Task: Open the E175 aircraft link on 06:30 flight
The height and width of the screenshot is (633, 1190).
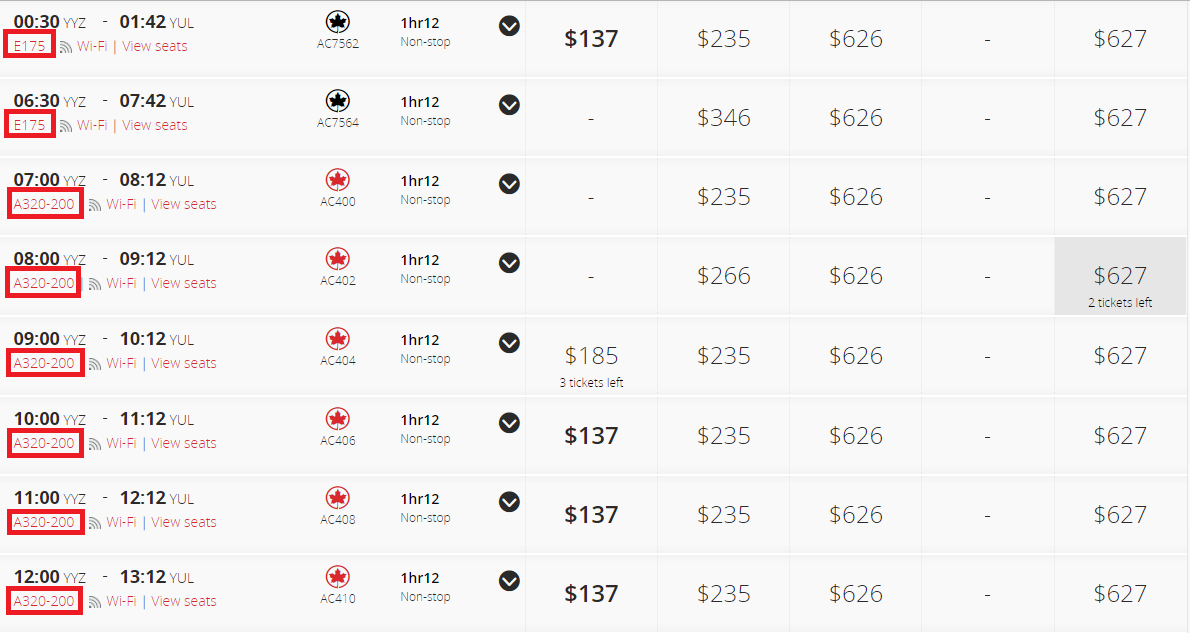Action: [29, 125]
